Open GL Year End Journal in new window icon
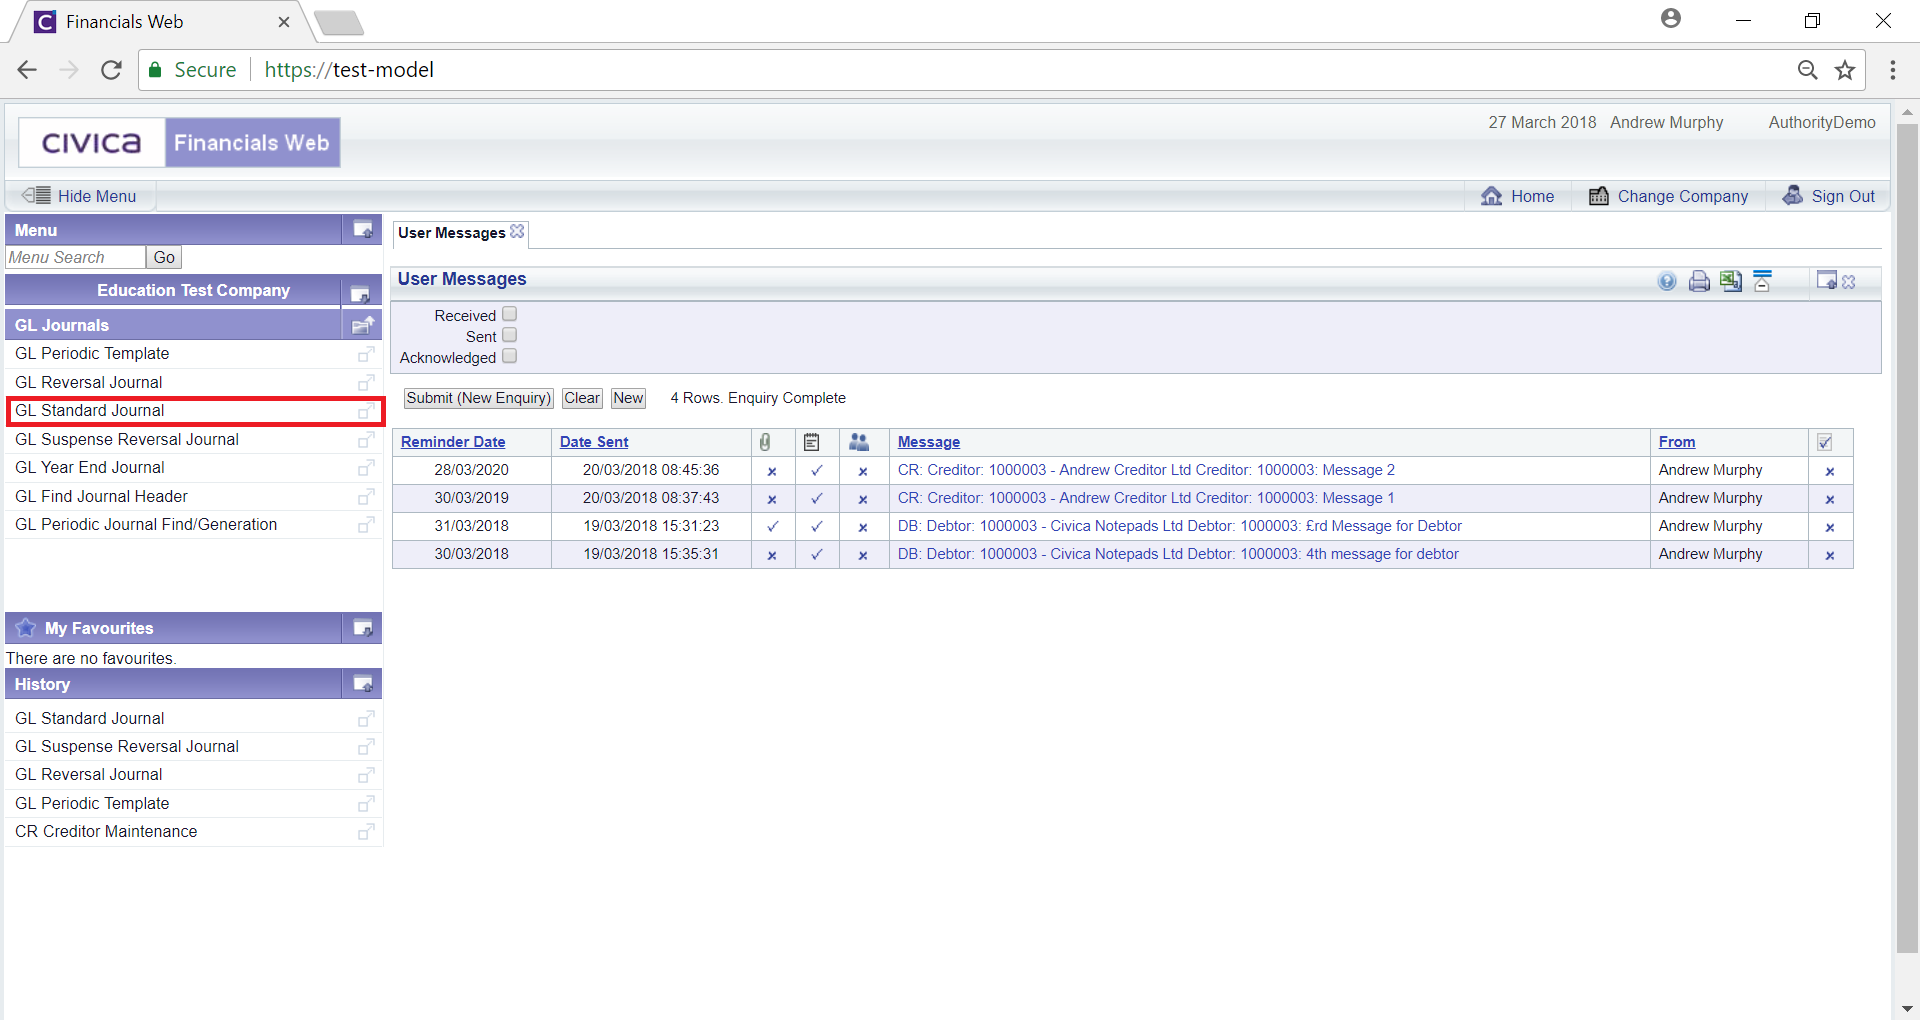 [366, 468]
